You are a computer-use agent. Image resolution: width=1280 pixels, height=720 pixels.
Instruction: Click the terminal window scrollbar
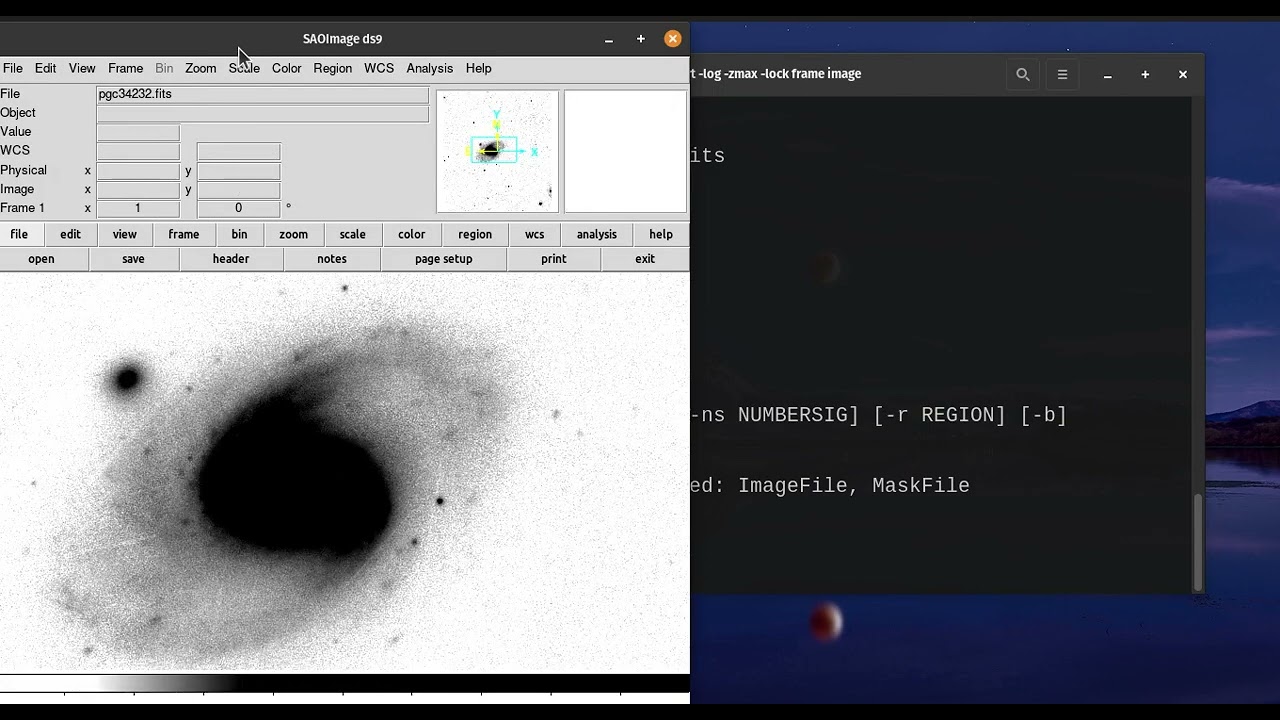pos(1197,543)
